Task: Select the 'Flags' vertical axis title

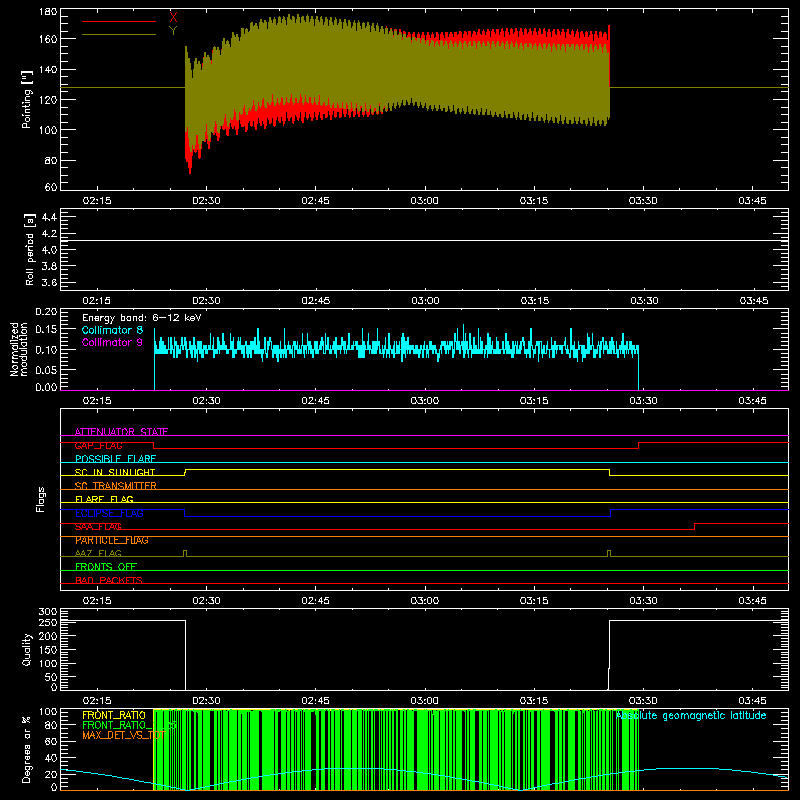Action: 41,499
